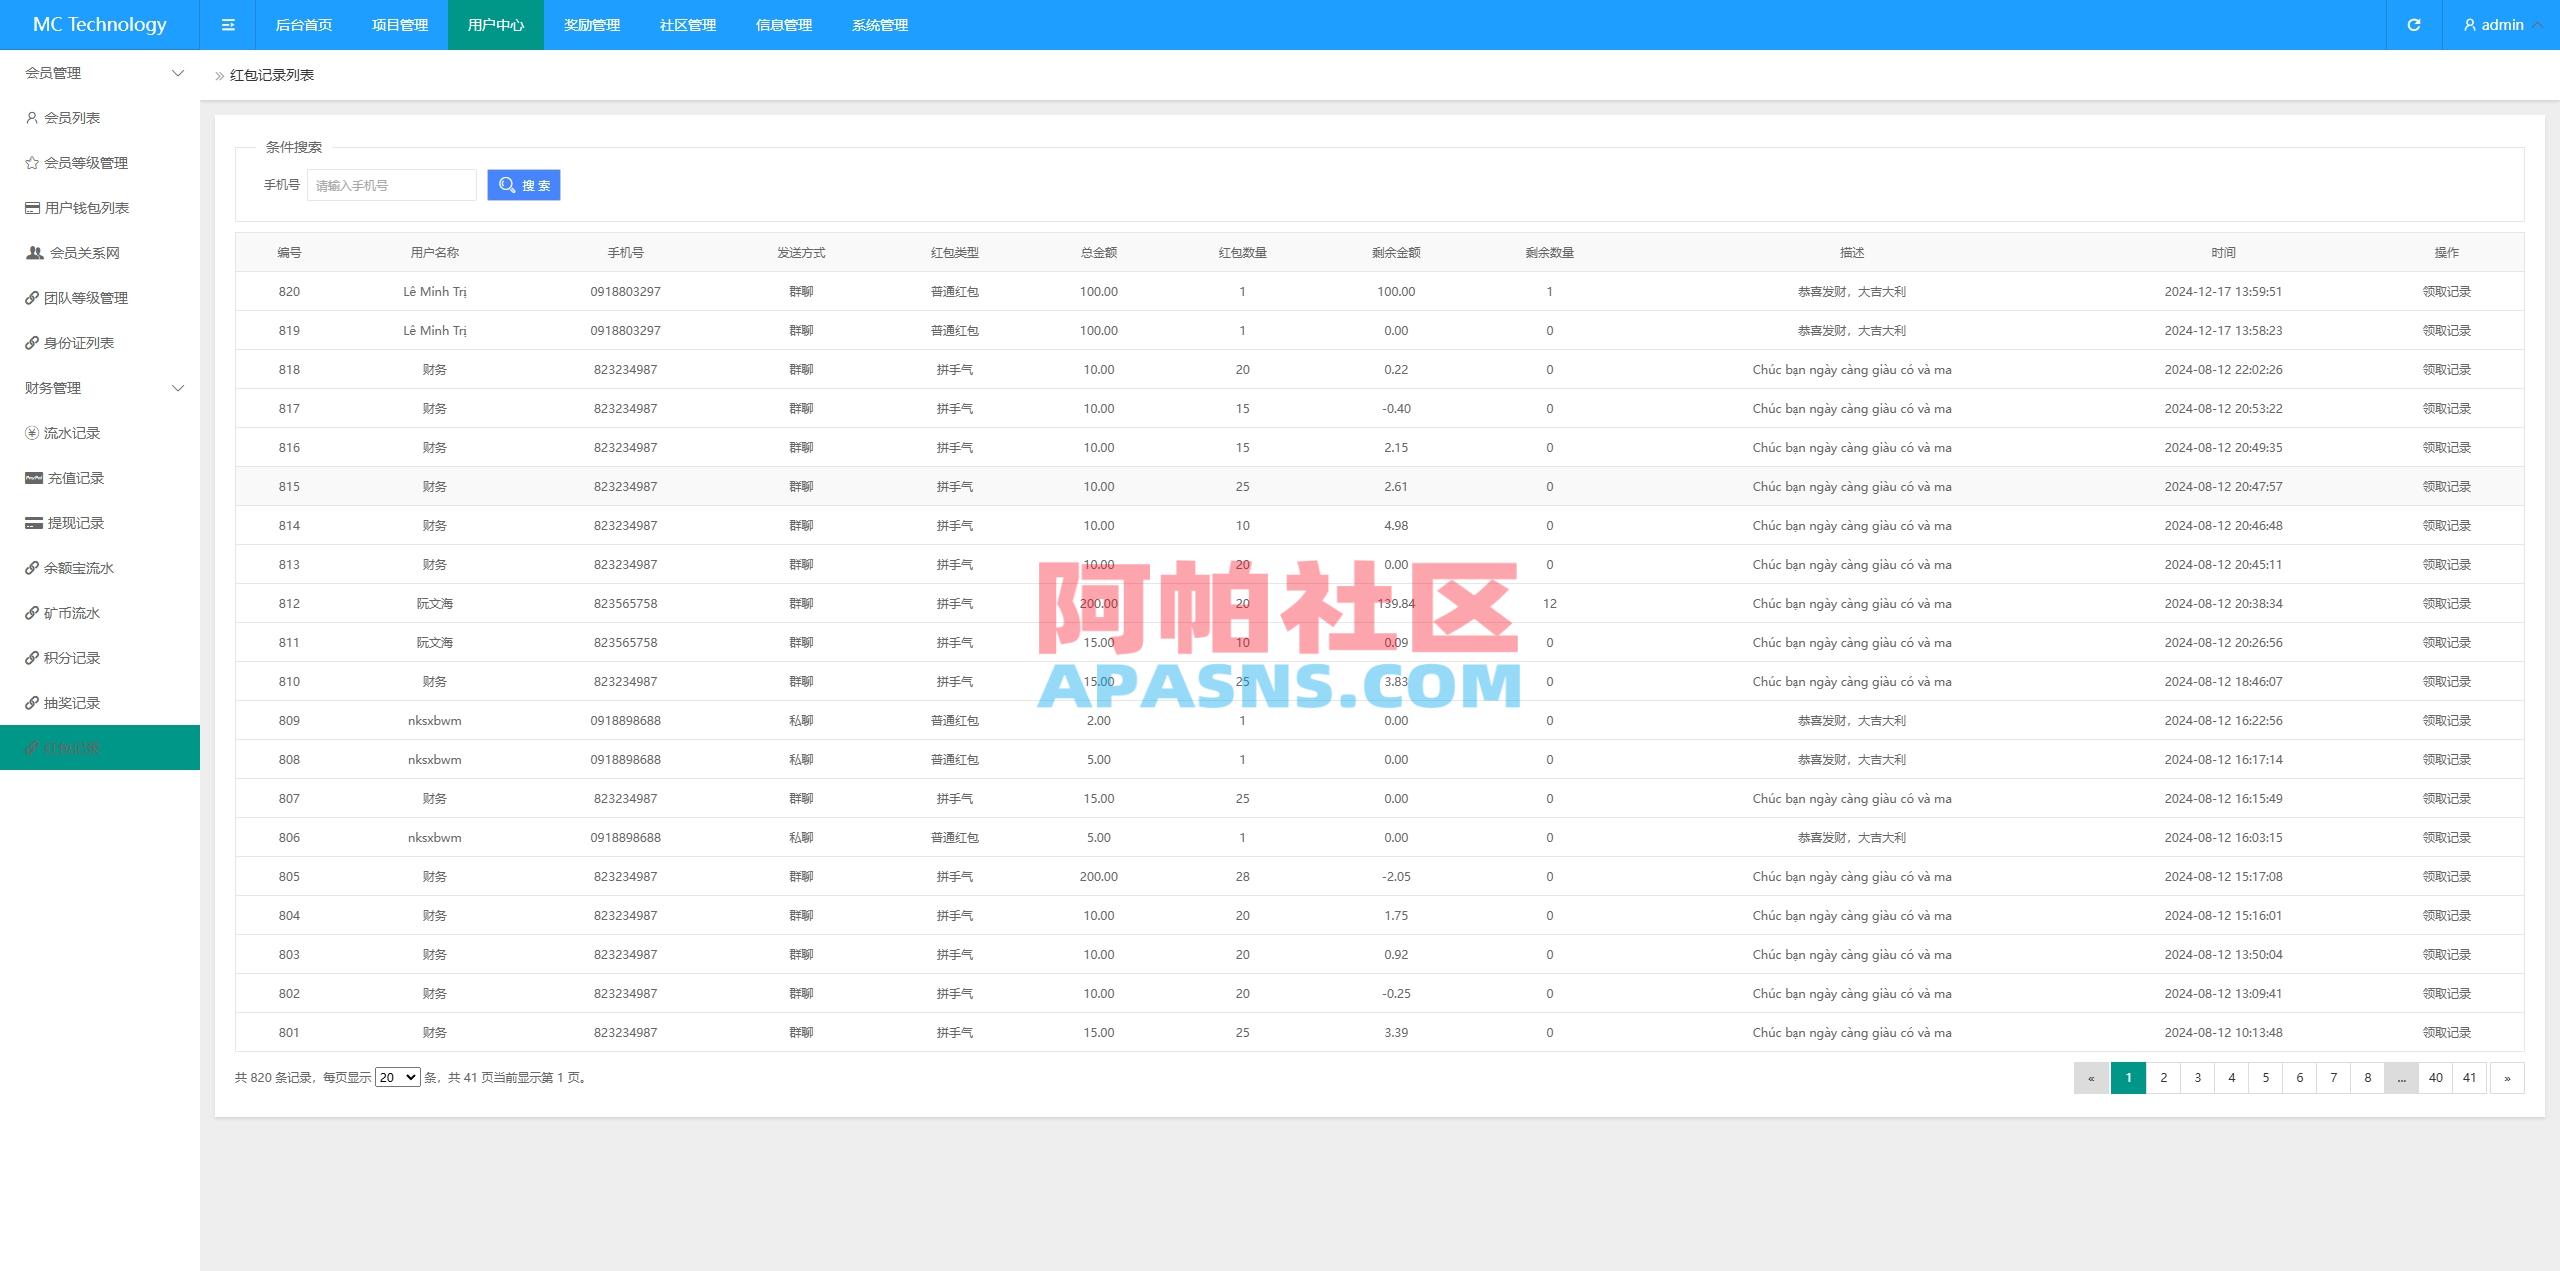
Task: Click the star icon beside 会员等级管理
Action: pos(33,163)
